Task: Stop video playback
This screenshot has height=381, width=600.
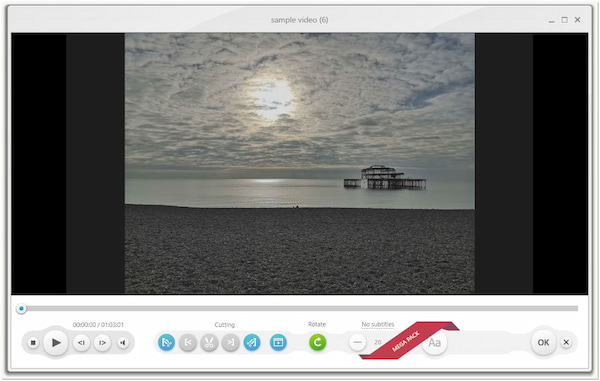Action: click(x=33, y=342)
